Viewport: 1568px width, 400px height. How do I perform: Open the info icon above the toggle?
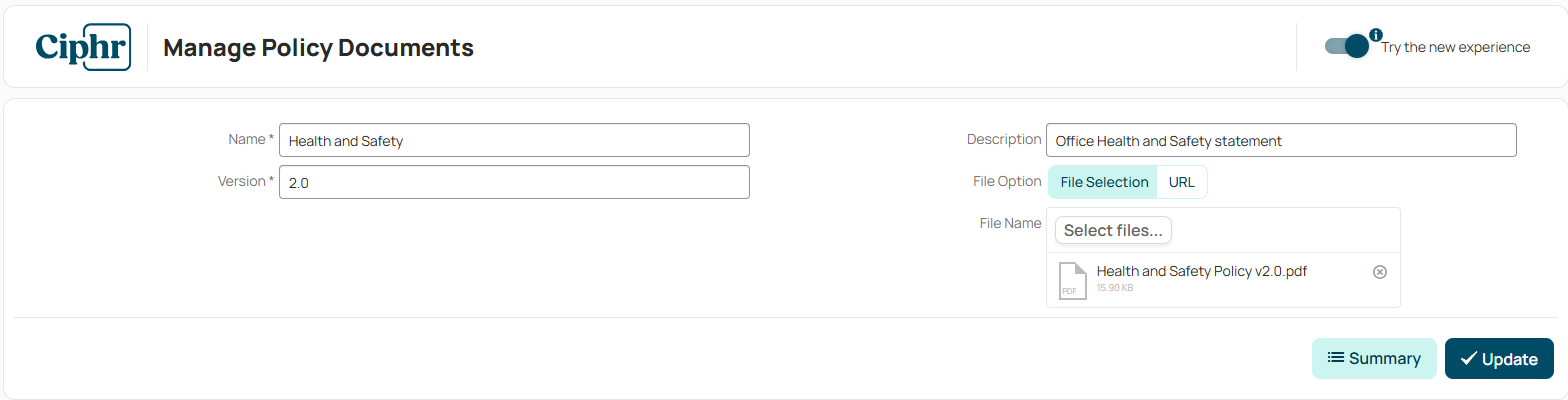coord(1376,35)
